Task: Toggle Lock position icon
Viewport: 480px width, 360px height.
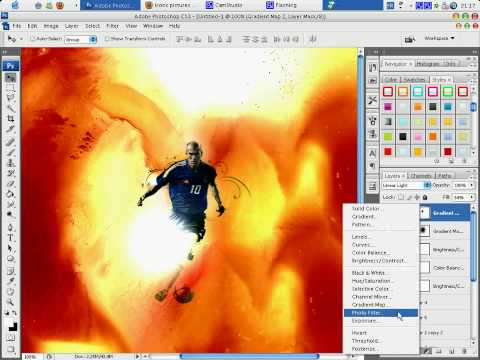Action: (x=417, y=197)
